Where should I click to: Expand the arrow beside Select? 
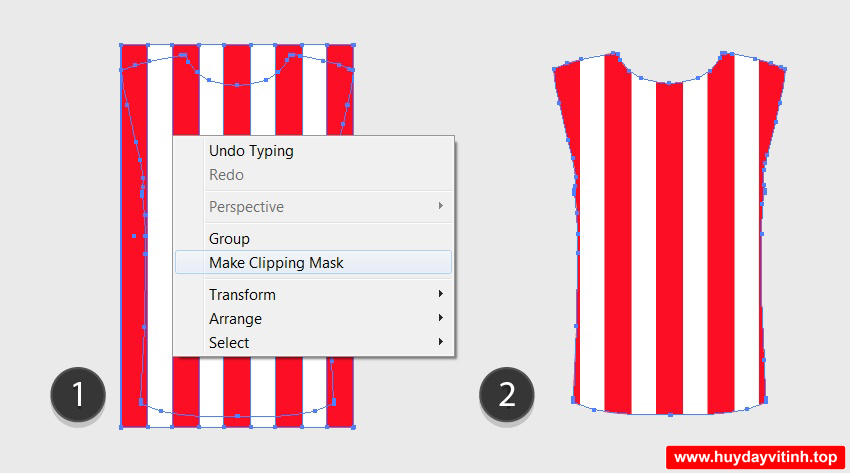441,341
